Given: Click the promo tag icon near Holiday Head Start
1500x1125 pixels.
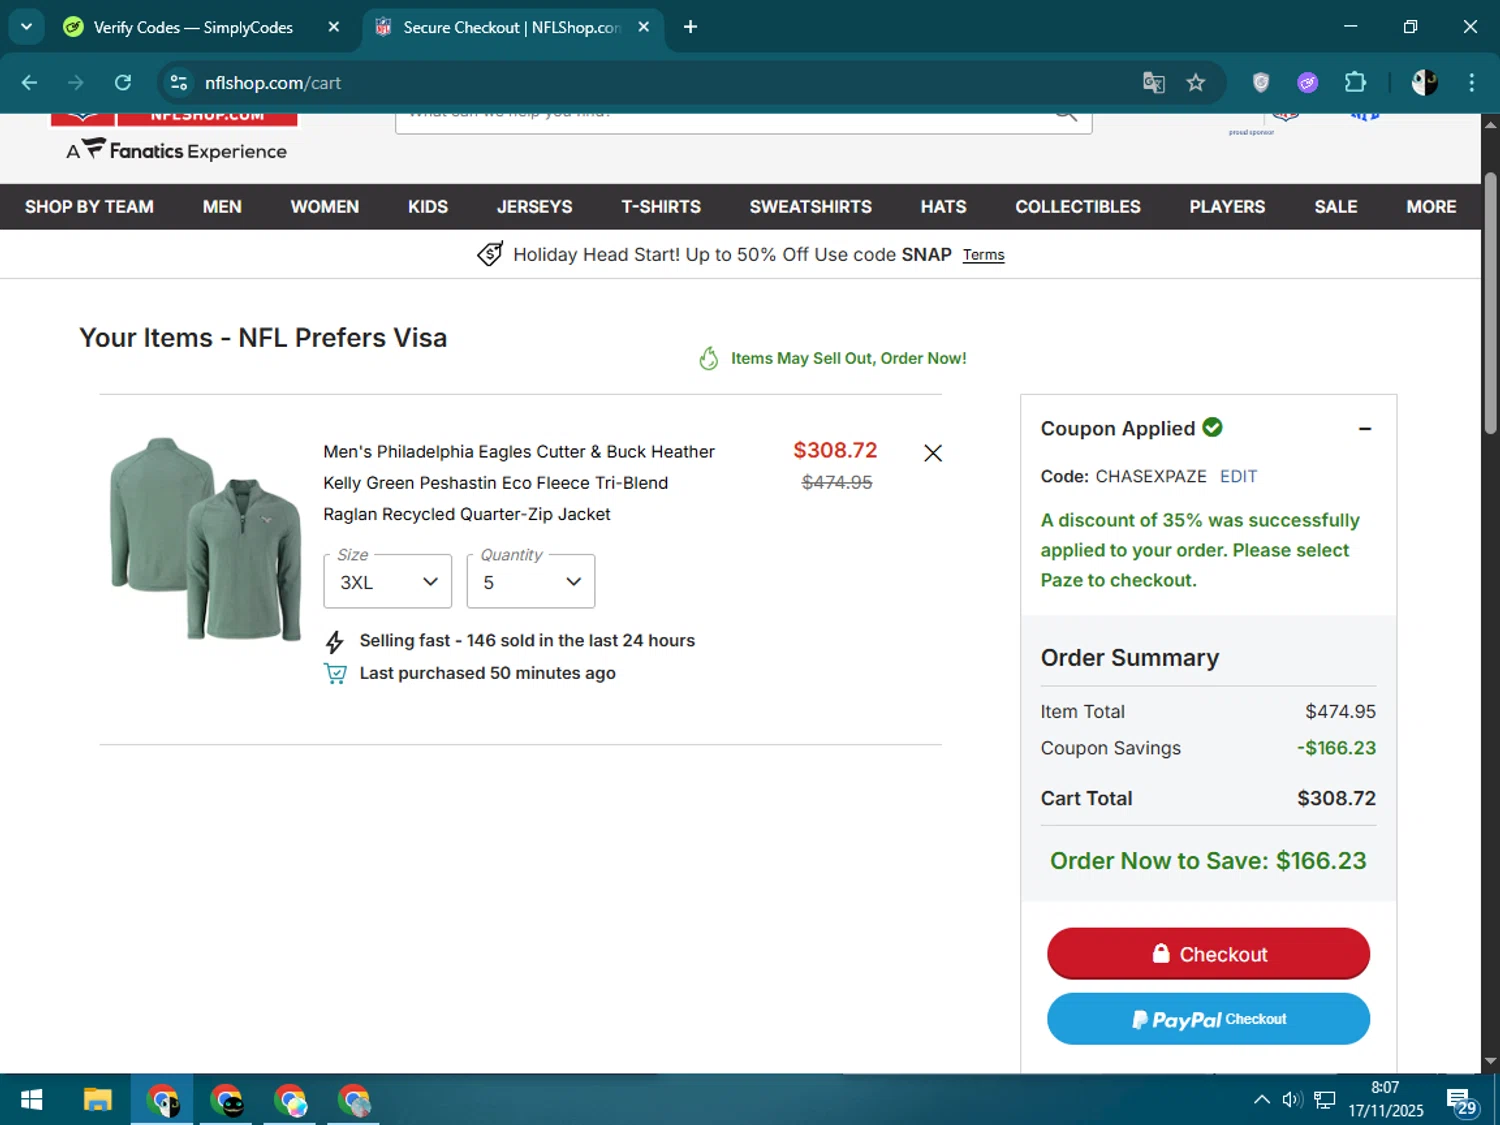Looking at the screenshot, I should tap(490, 254).
